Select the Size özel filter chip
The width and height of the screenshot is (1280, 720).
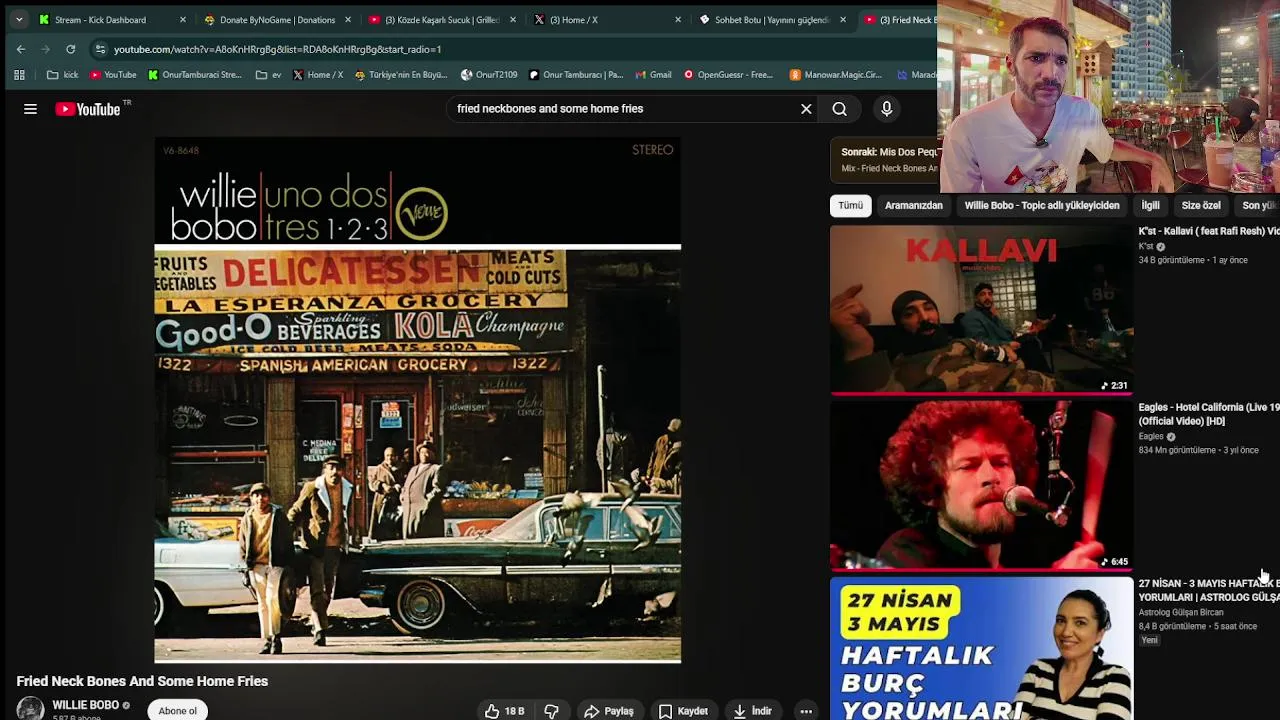tap(1201, 205)
